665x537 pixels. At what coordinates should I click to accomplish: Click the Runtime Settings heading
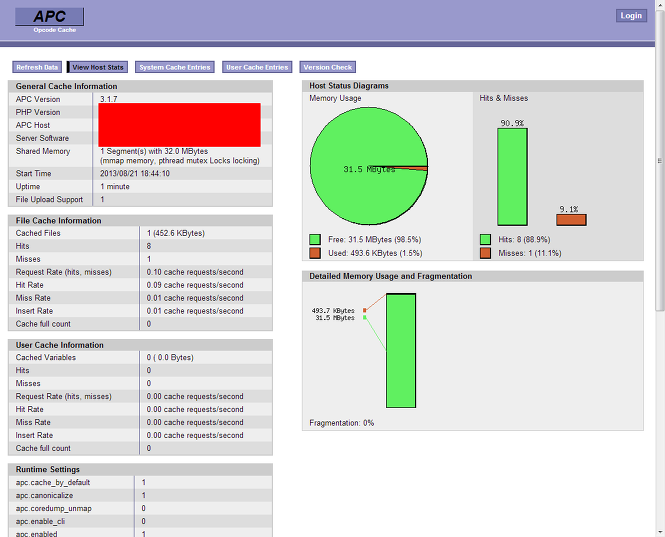click(48, 469)
